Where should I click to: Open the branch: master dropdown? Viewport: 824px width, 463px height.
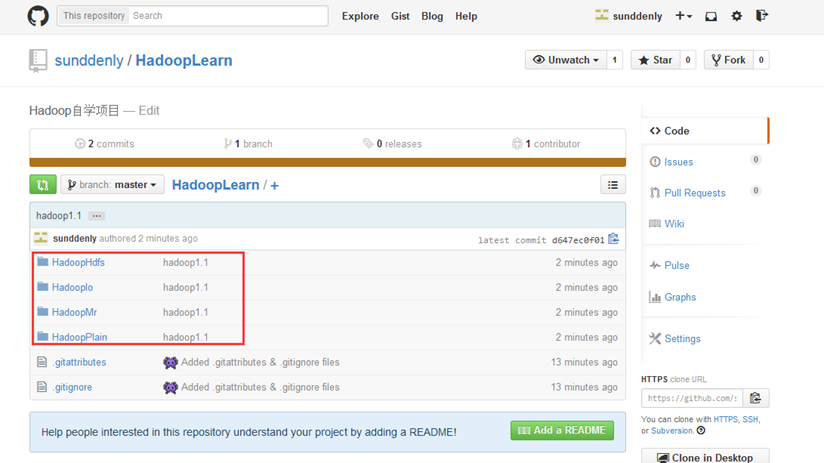pyautogui.click(x=112, y=184)
